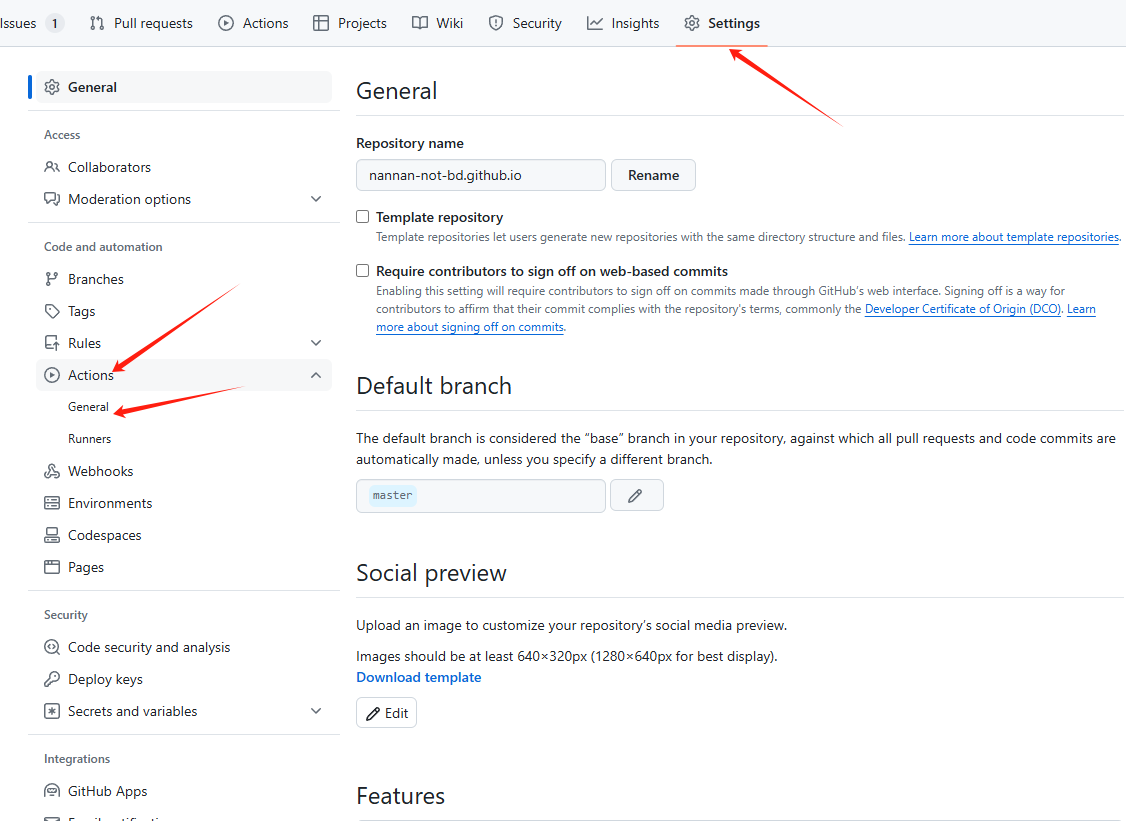Click the Branches icon in sidebar
Screen dimensions: 1126x821
[x=52, y=279]
